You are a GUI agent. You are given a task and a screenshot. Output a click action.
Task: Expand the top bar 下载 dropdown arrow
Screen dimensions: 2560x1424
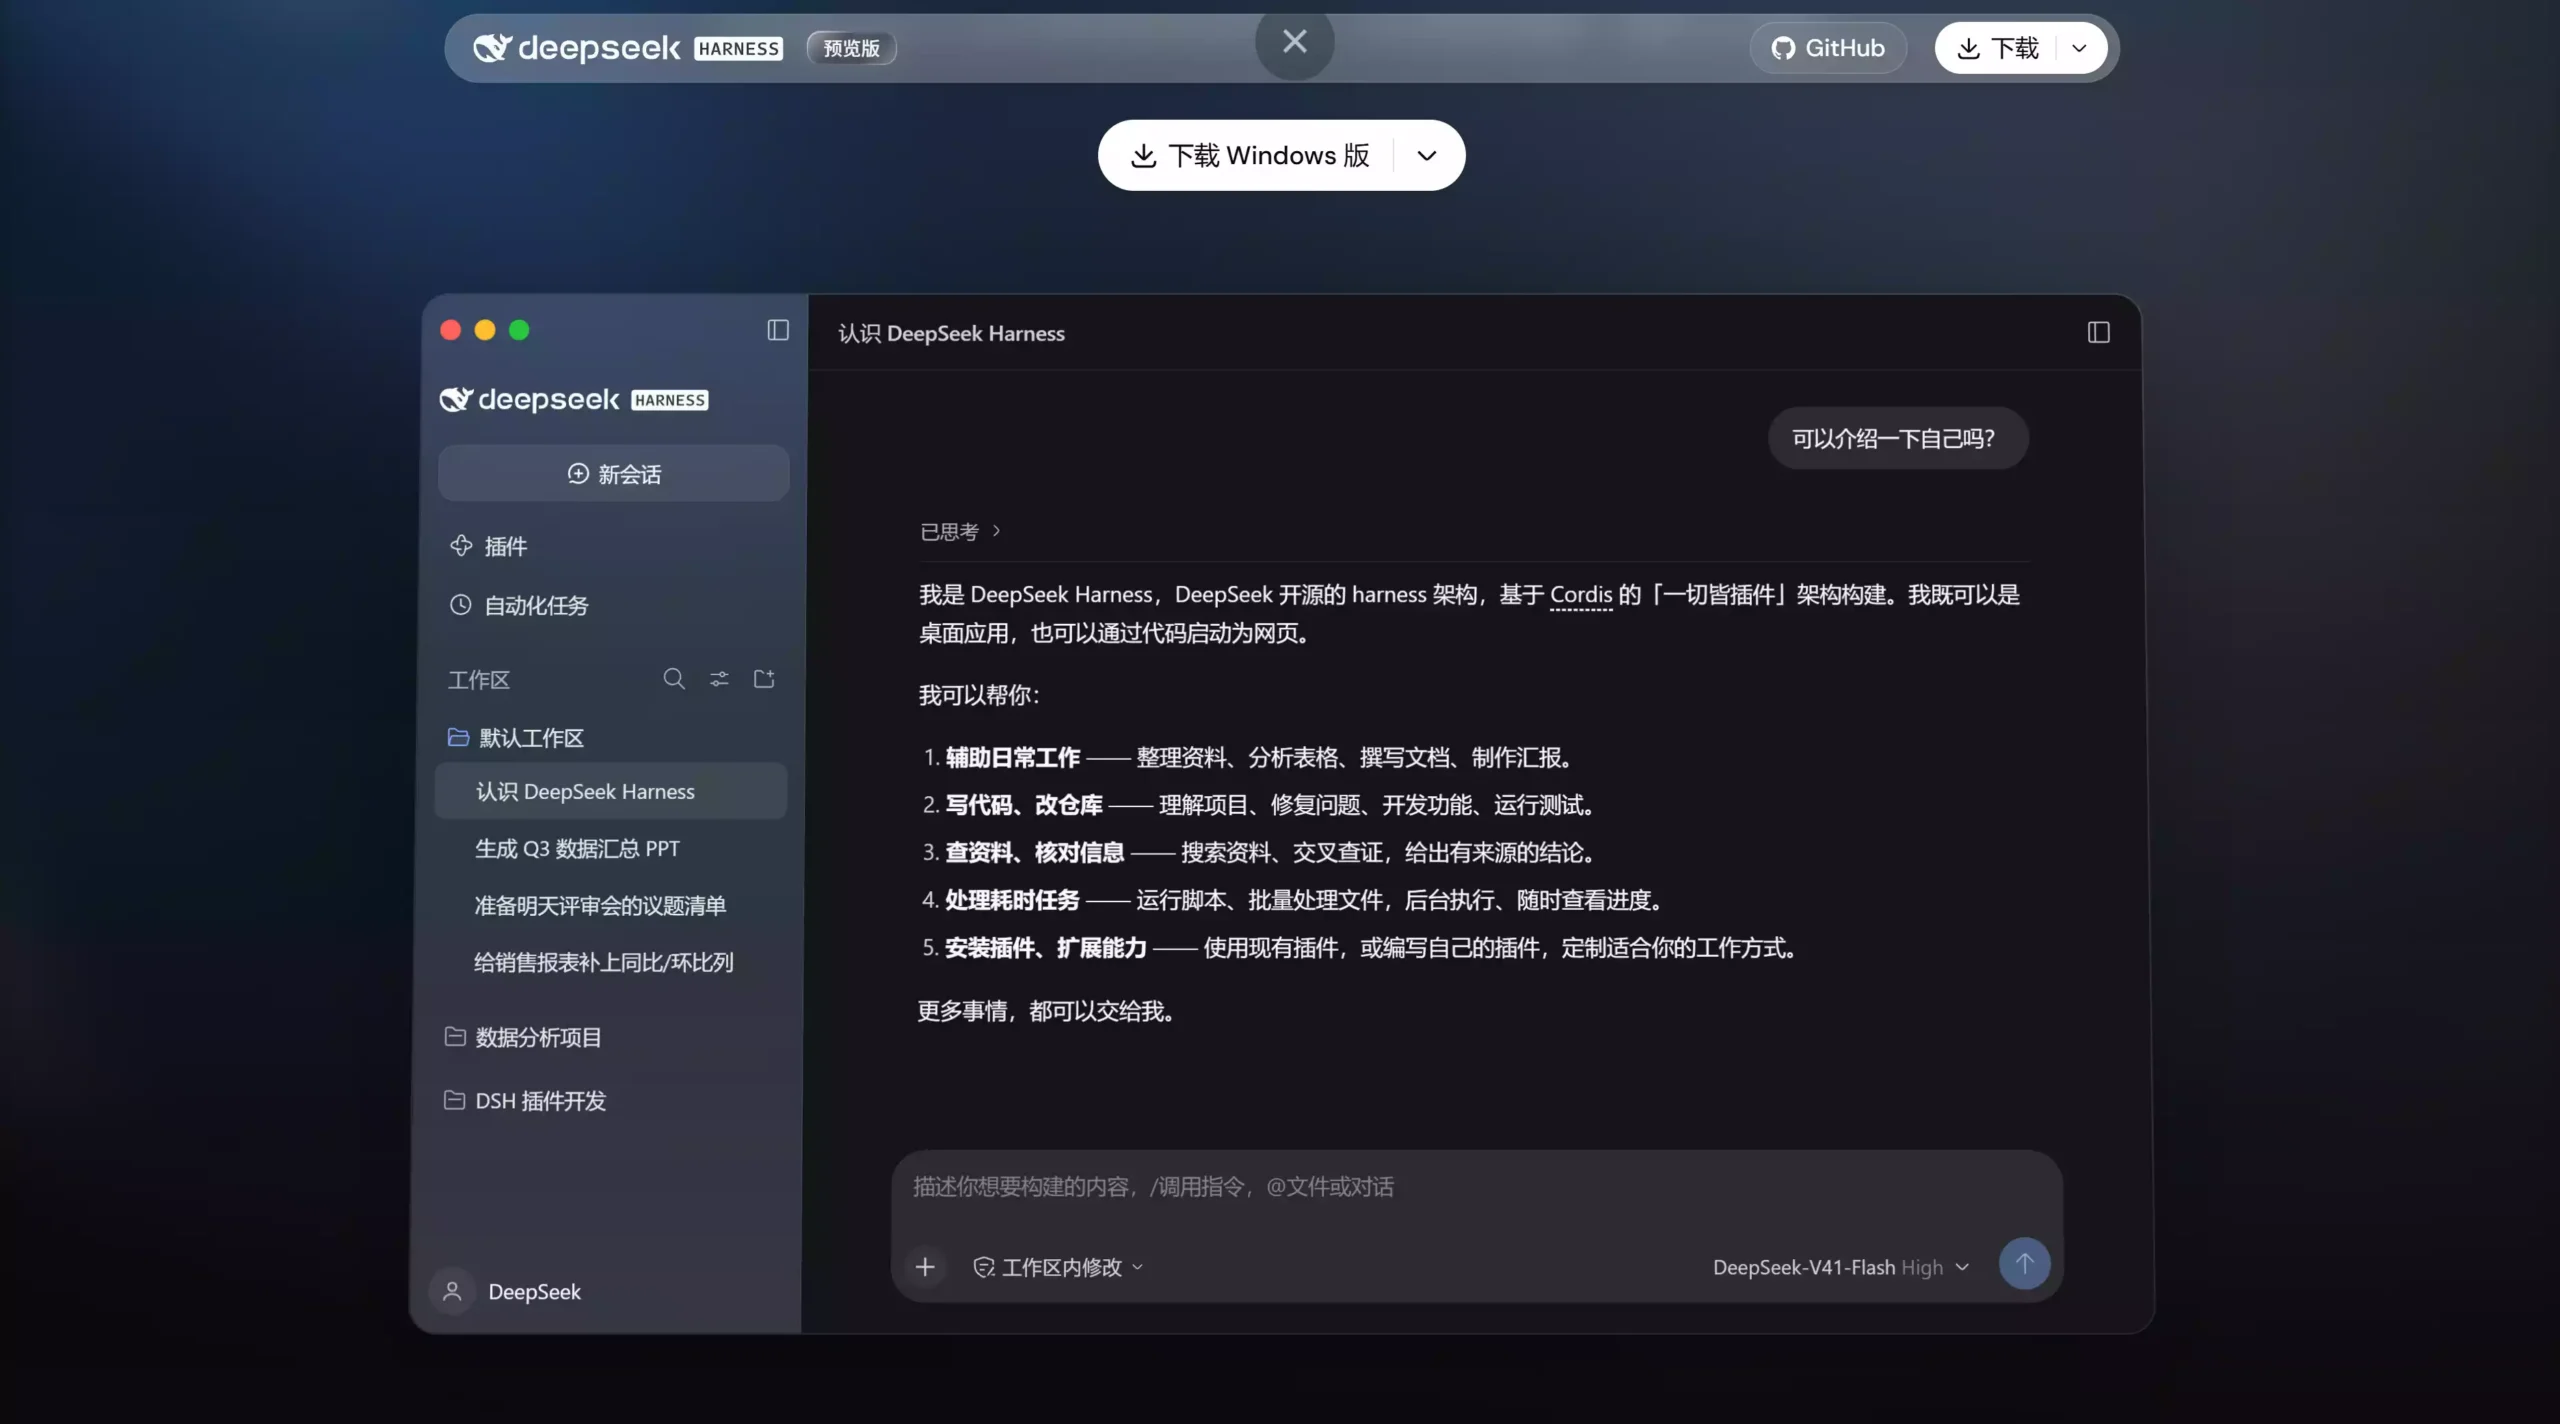pos(2080,48)
